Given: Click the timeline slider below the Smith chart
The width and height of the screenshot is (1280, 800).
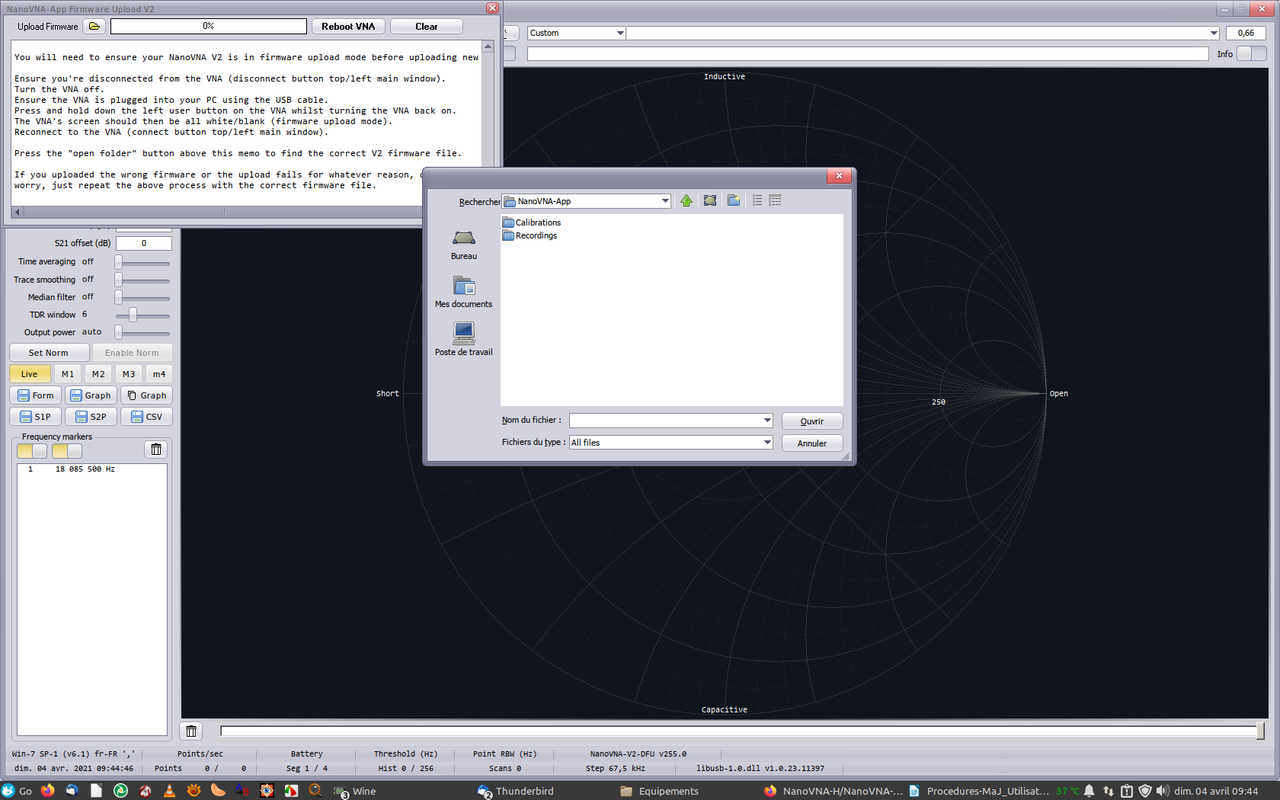Looking at the screenshot, I should coord(743,732).
